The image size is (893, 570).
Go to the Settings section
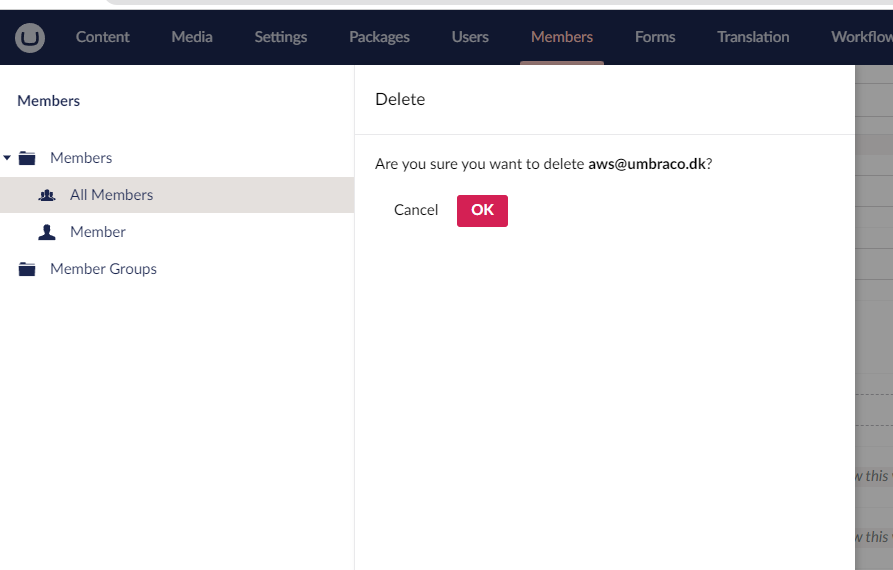[281, 37]
